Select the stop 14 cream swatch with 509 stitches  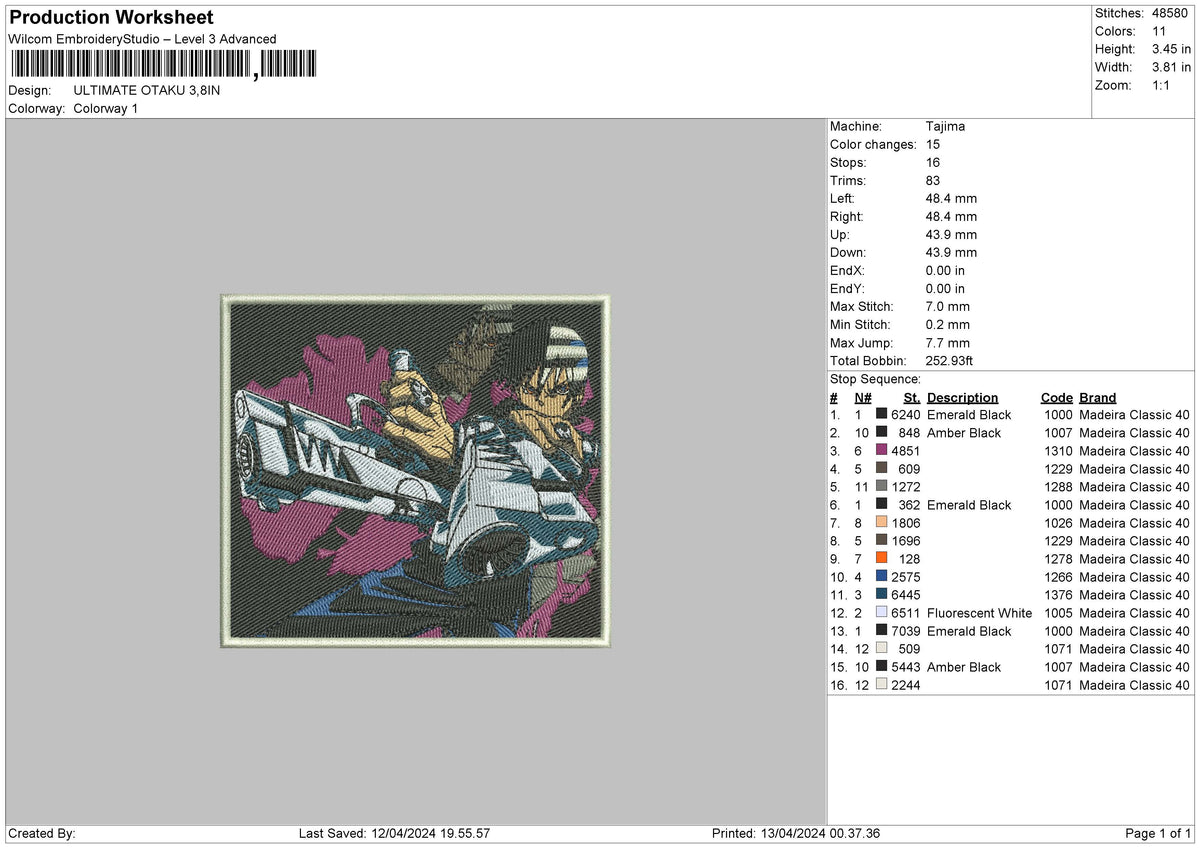(881, 649)
